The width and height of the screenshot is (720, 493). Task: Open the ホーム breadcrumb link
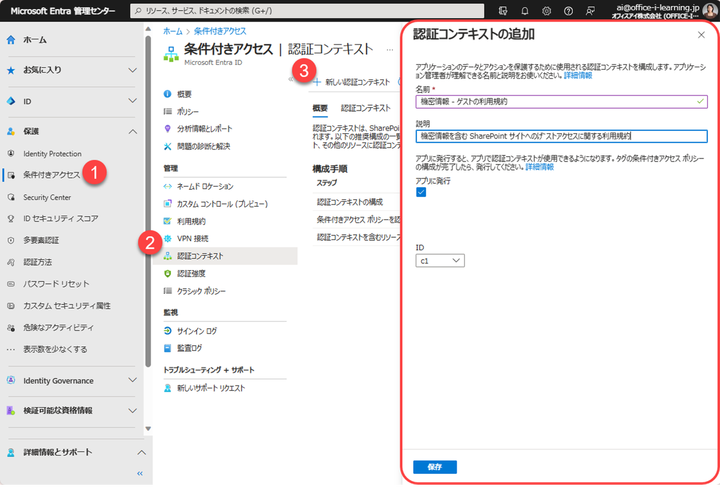point(173,31)
